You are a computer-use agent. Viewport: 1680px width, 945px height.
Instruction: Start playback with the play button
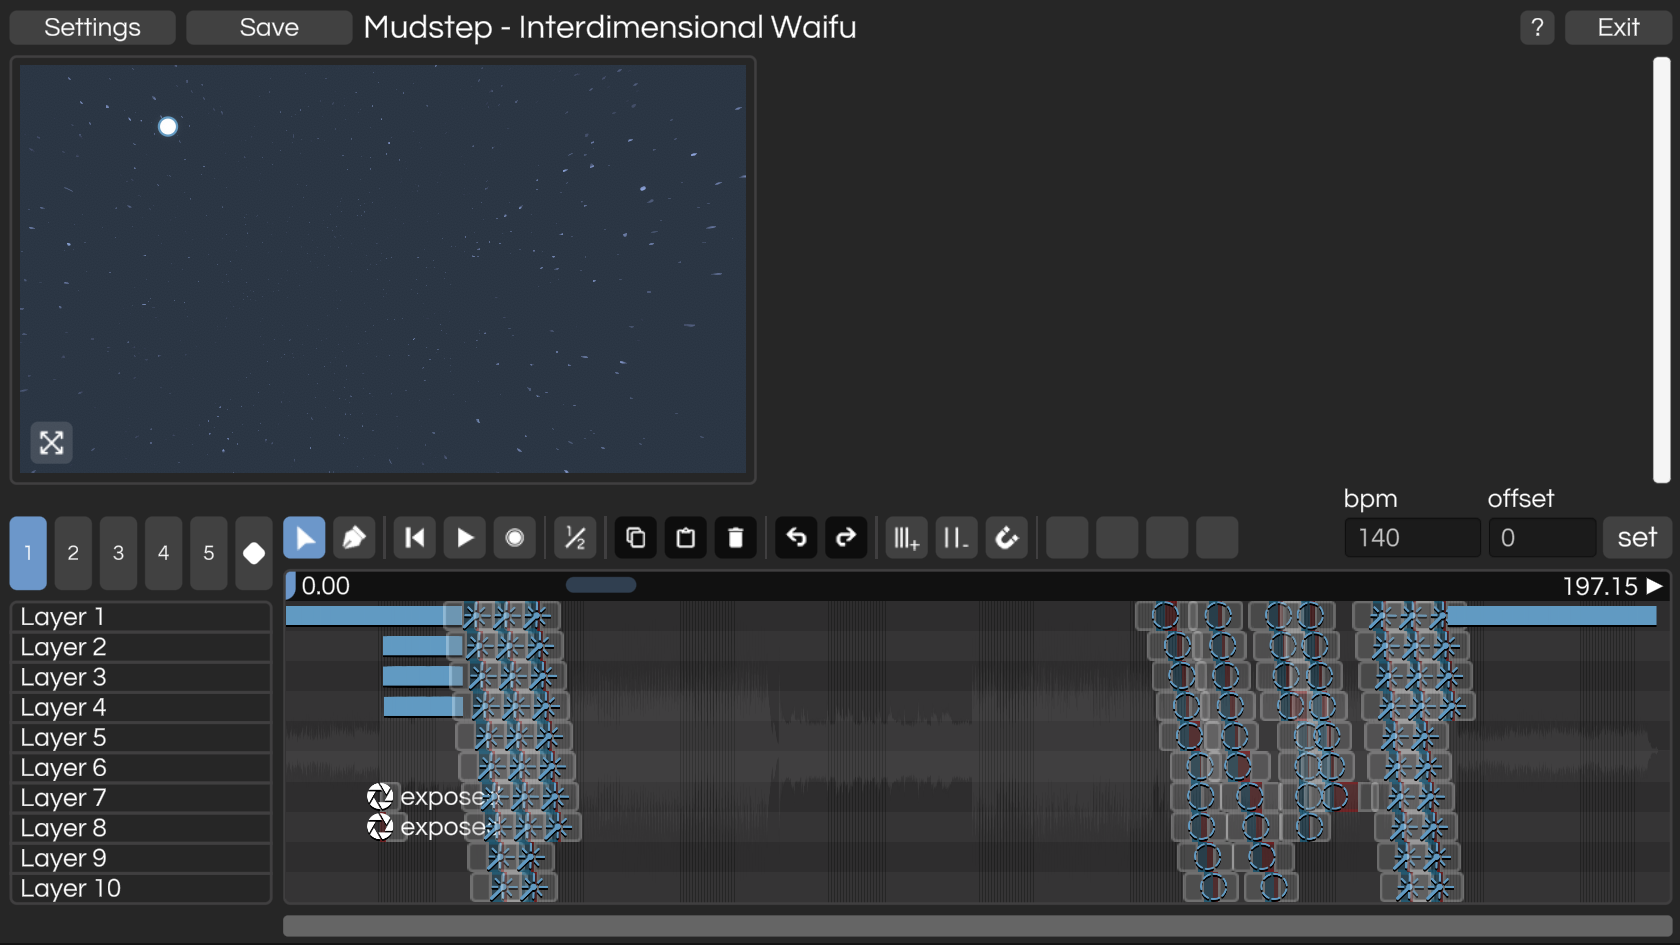465,538
